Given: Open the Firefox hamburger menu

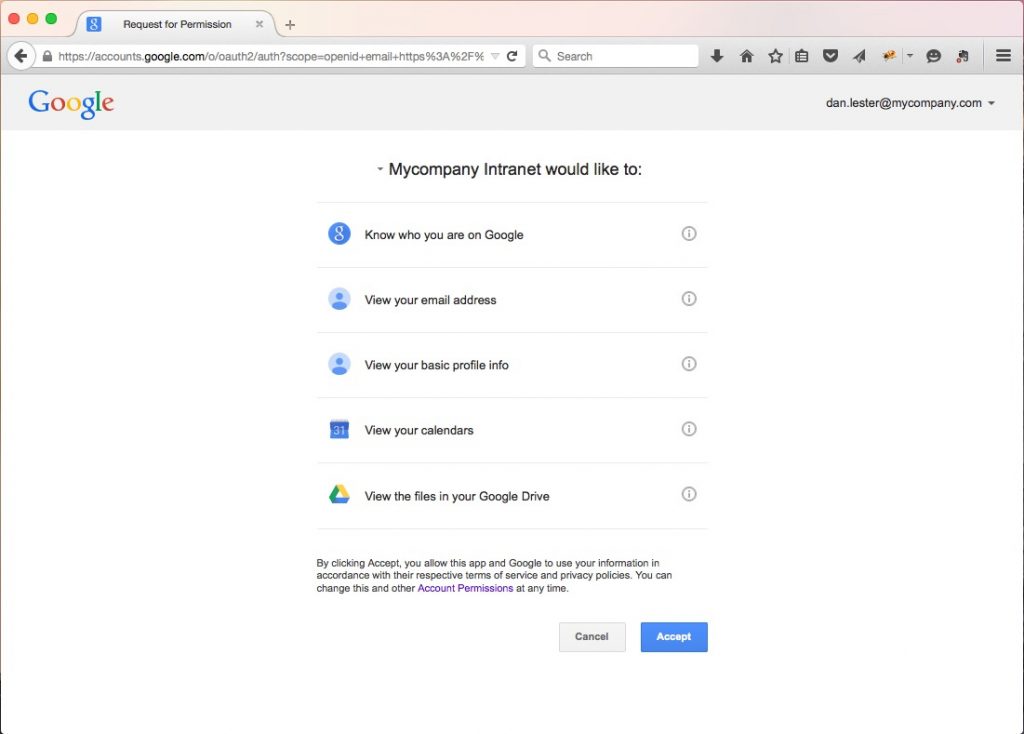Looking at the screenshot, I should point(1003,56).
